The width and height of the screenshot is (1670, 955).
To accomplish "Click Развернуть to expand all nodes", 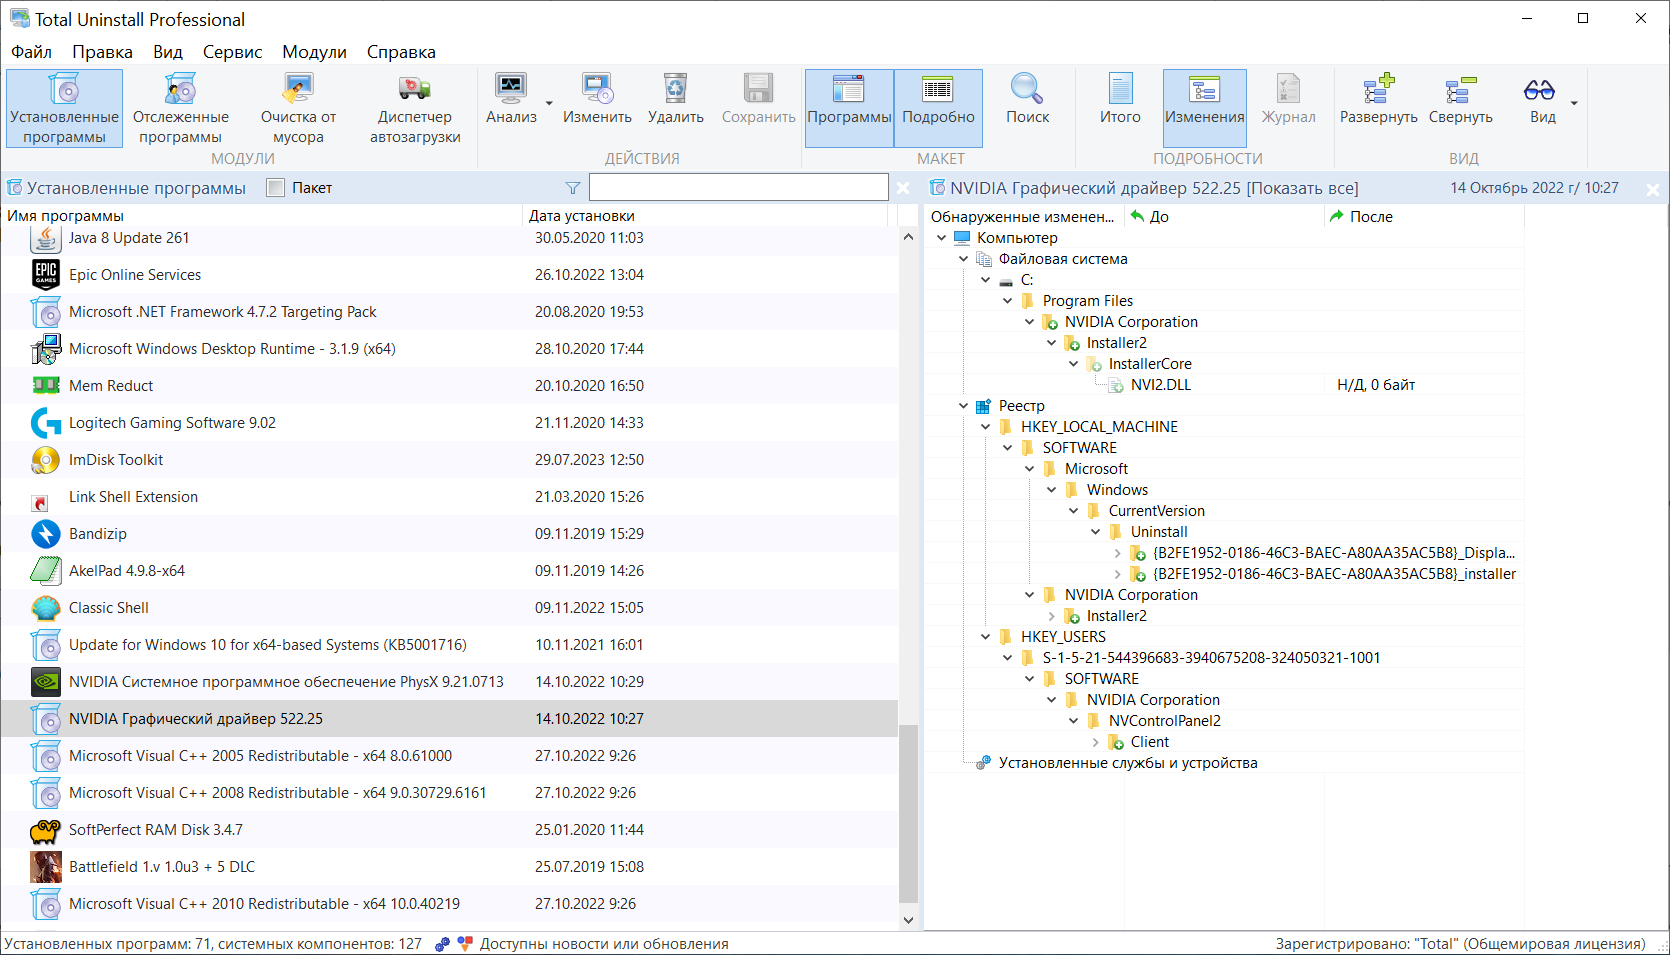I will 1378,89.
